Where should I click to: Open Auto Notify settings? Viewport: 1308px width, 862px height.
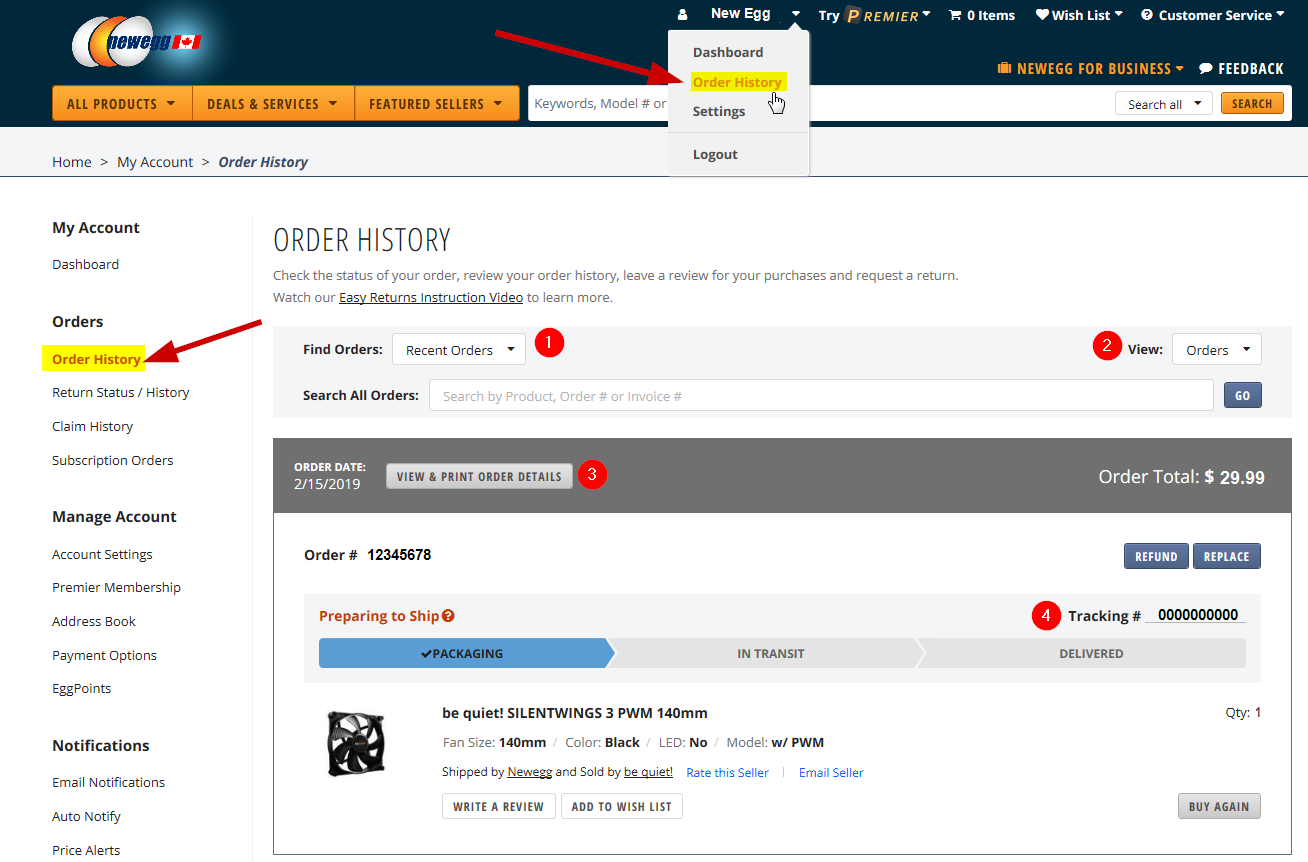pos(86,816)
